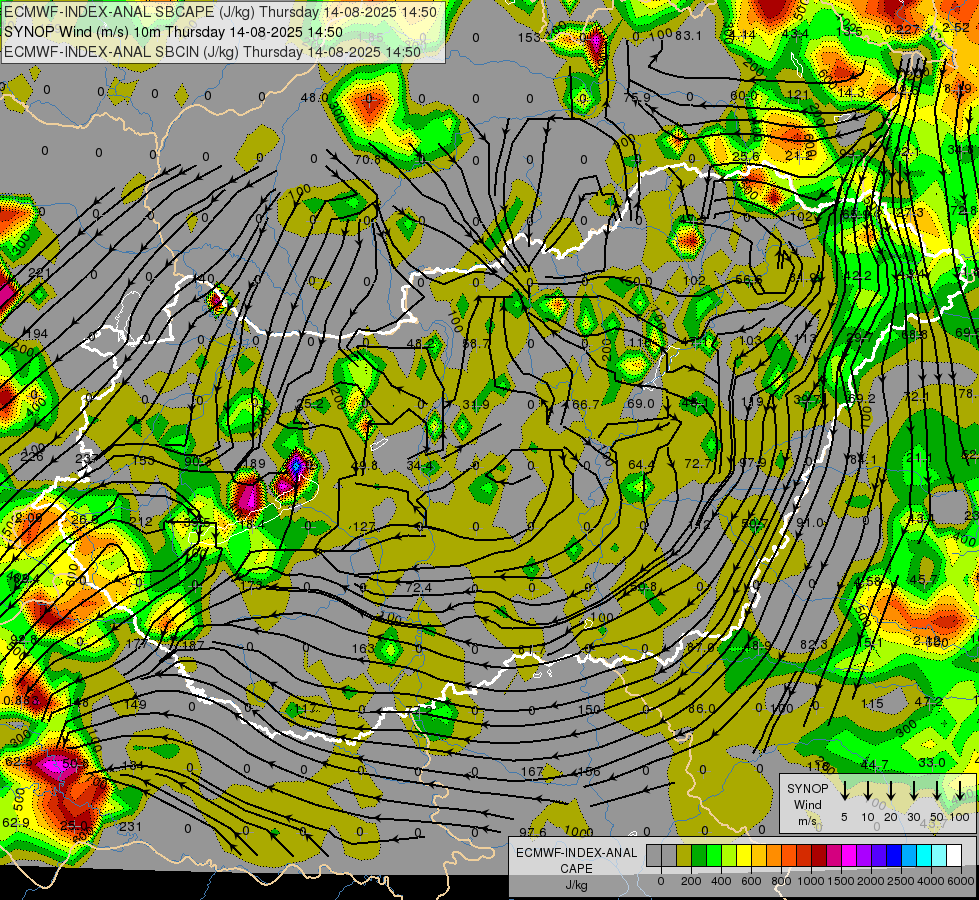
Task: Click the map value '127'
Action: (x=363, y=527)
